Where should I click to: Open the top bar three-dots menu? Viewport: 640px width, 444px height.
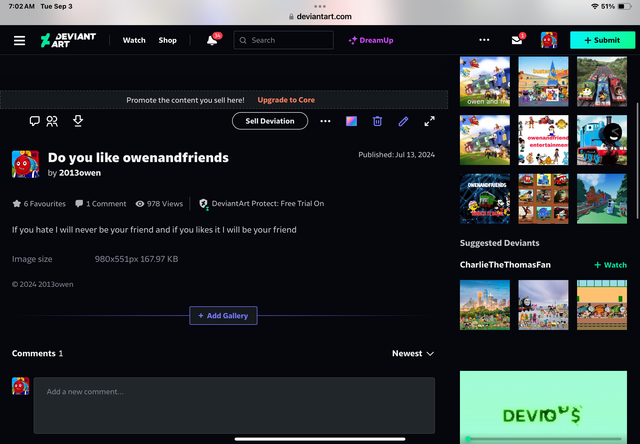coord(484,40)
